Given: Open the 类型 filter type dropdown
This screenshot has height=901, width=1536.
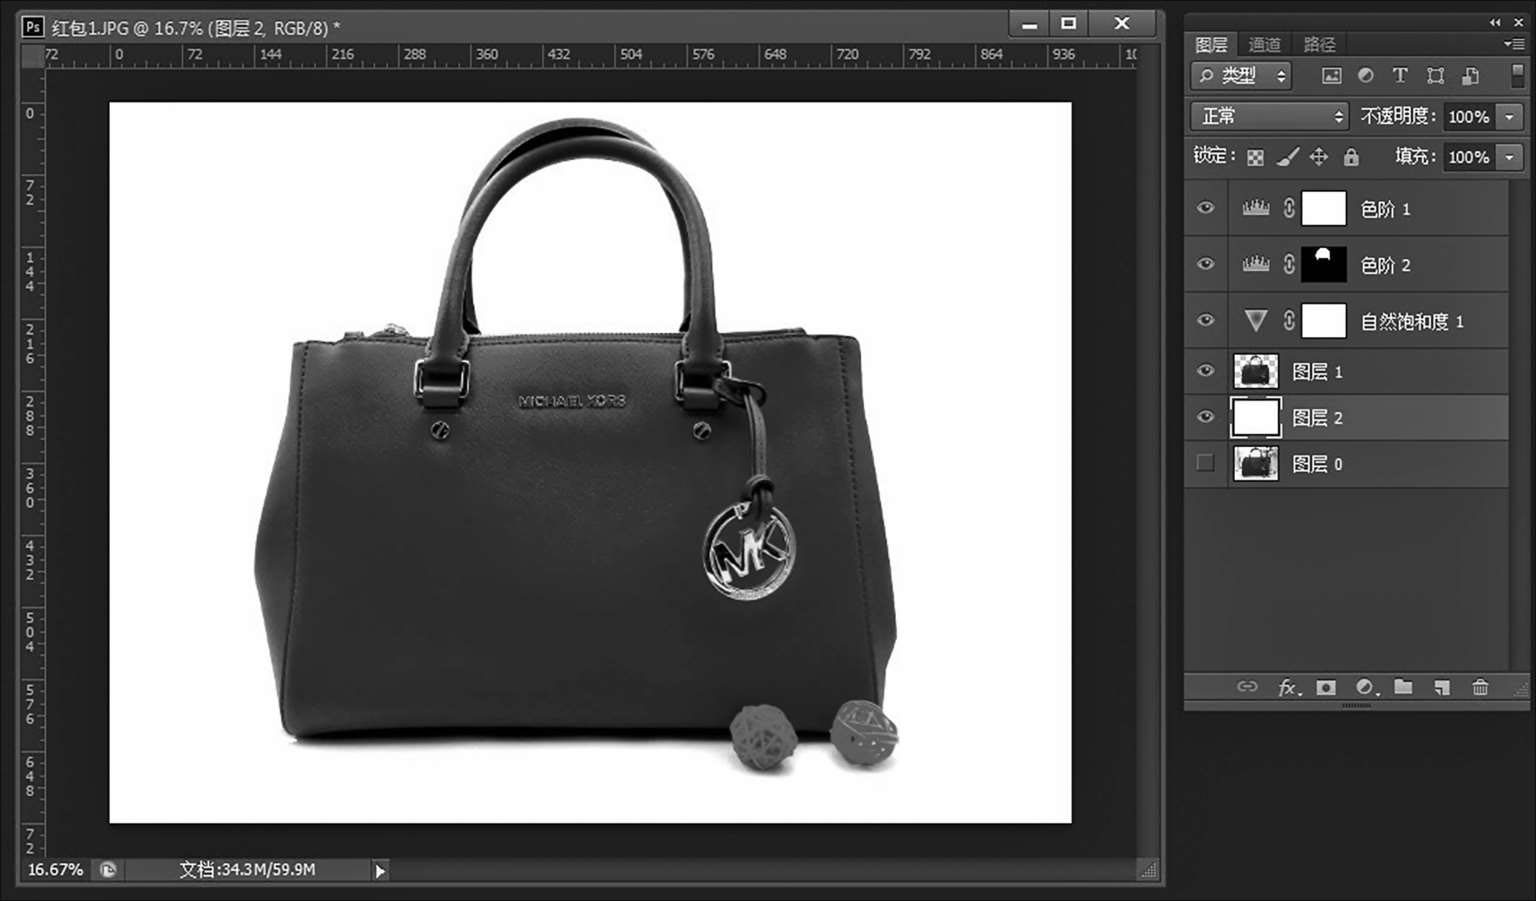Looking at the screenshot, I should coord(1241,76).
